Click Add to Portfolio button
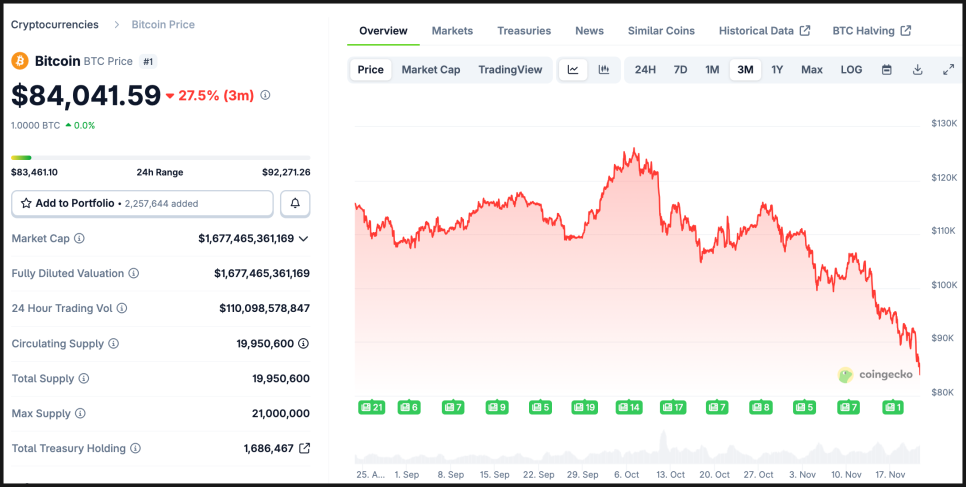The height and width of the screenshot is (487, 966). [x=142, y=203]
